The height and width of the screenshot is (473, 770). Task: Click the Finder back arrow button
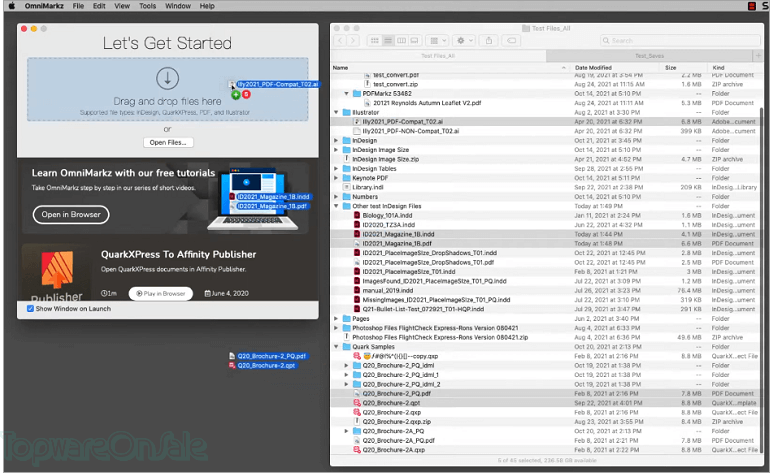point(340,41)
